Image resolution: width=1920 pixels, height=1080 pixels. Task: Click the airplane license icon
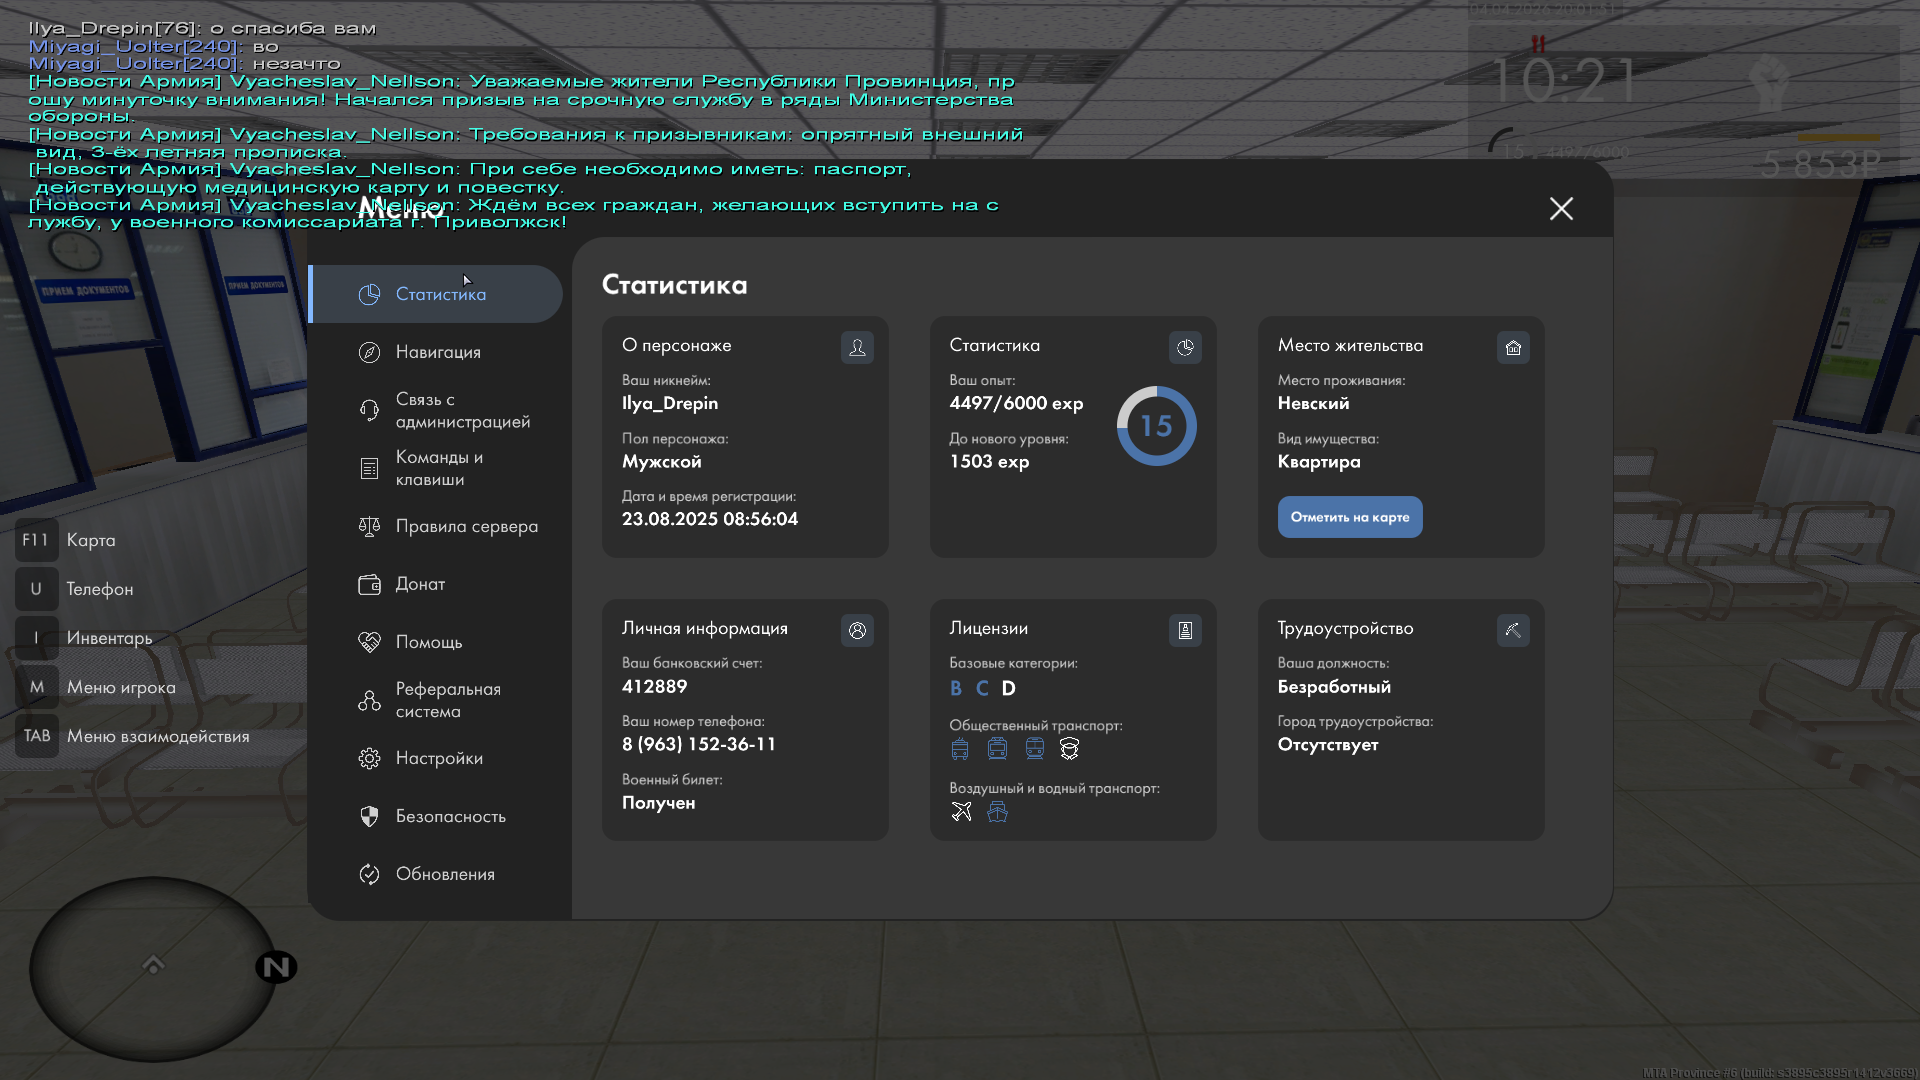tap(961, 811)
